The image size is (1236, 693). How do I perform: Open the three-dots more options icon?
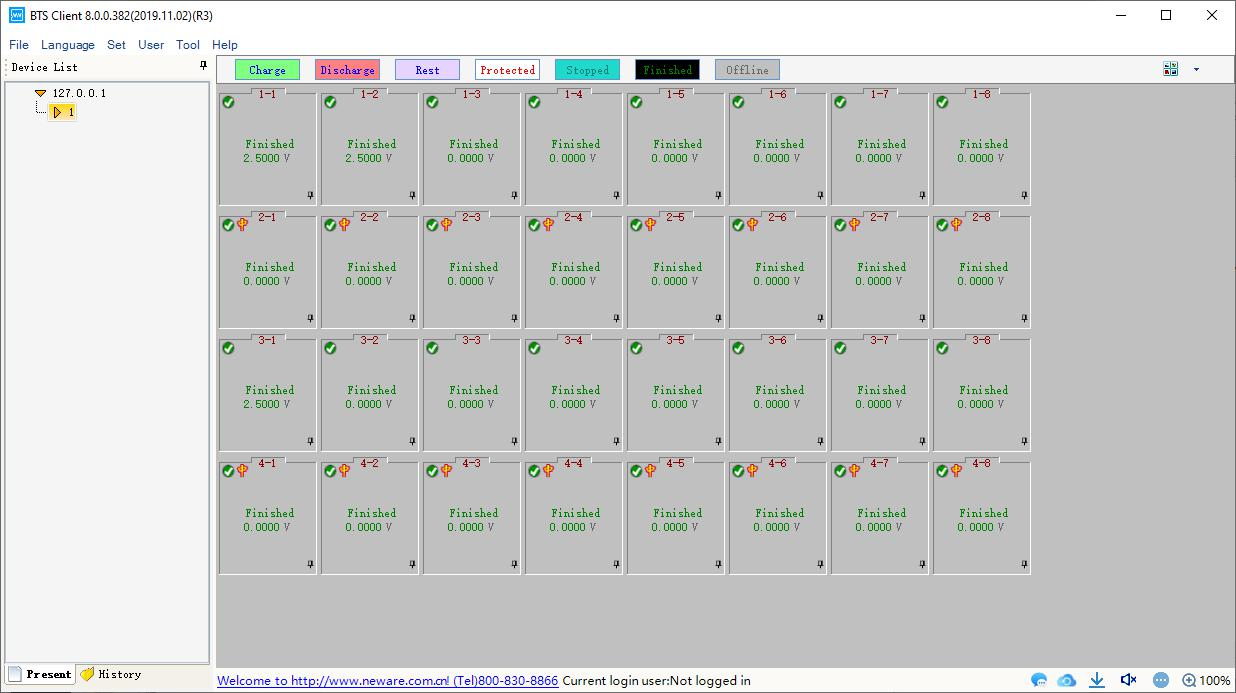click(1161, 681)
